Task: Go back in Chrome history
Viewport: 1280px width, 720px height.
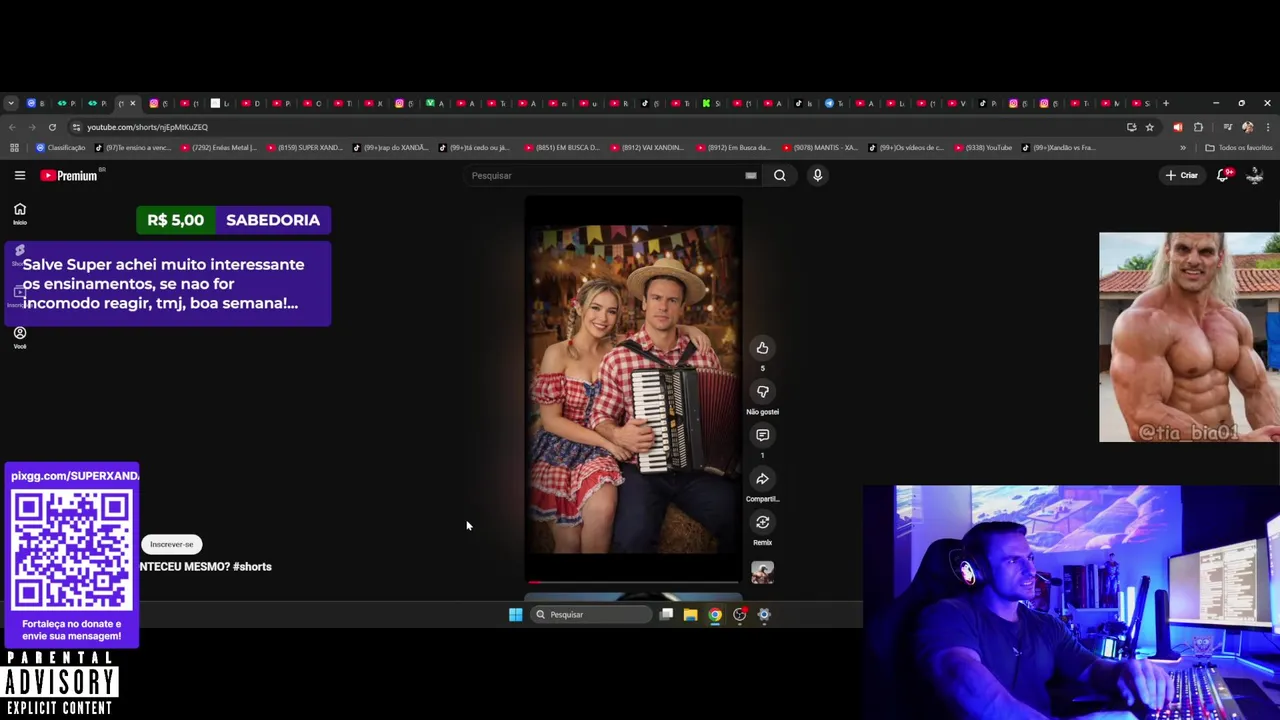Action: click(12, 127)
